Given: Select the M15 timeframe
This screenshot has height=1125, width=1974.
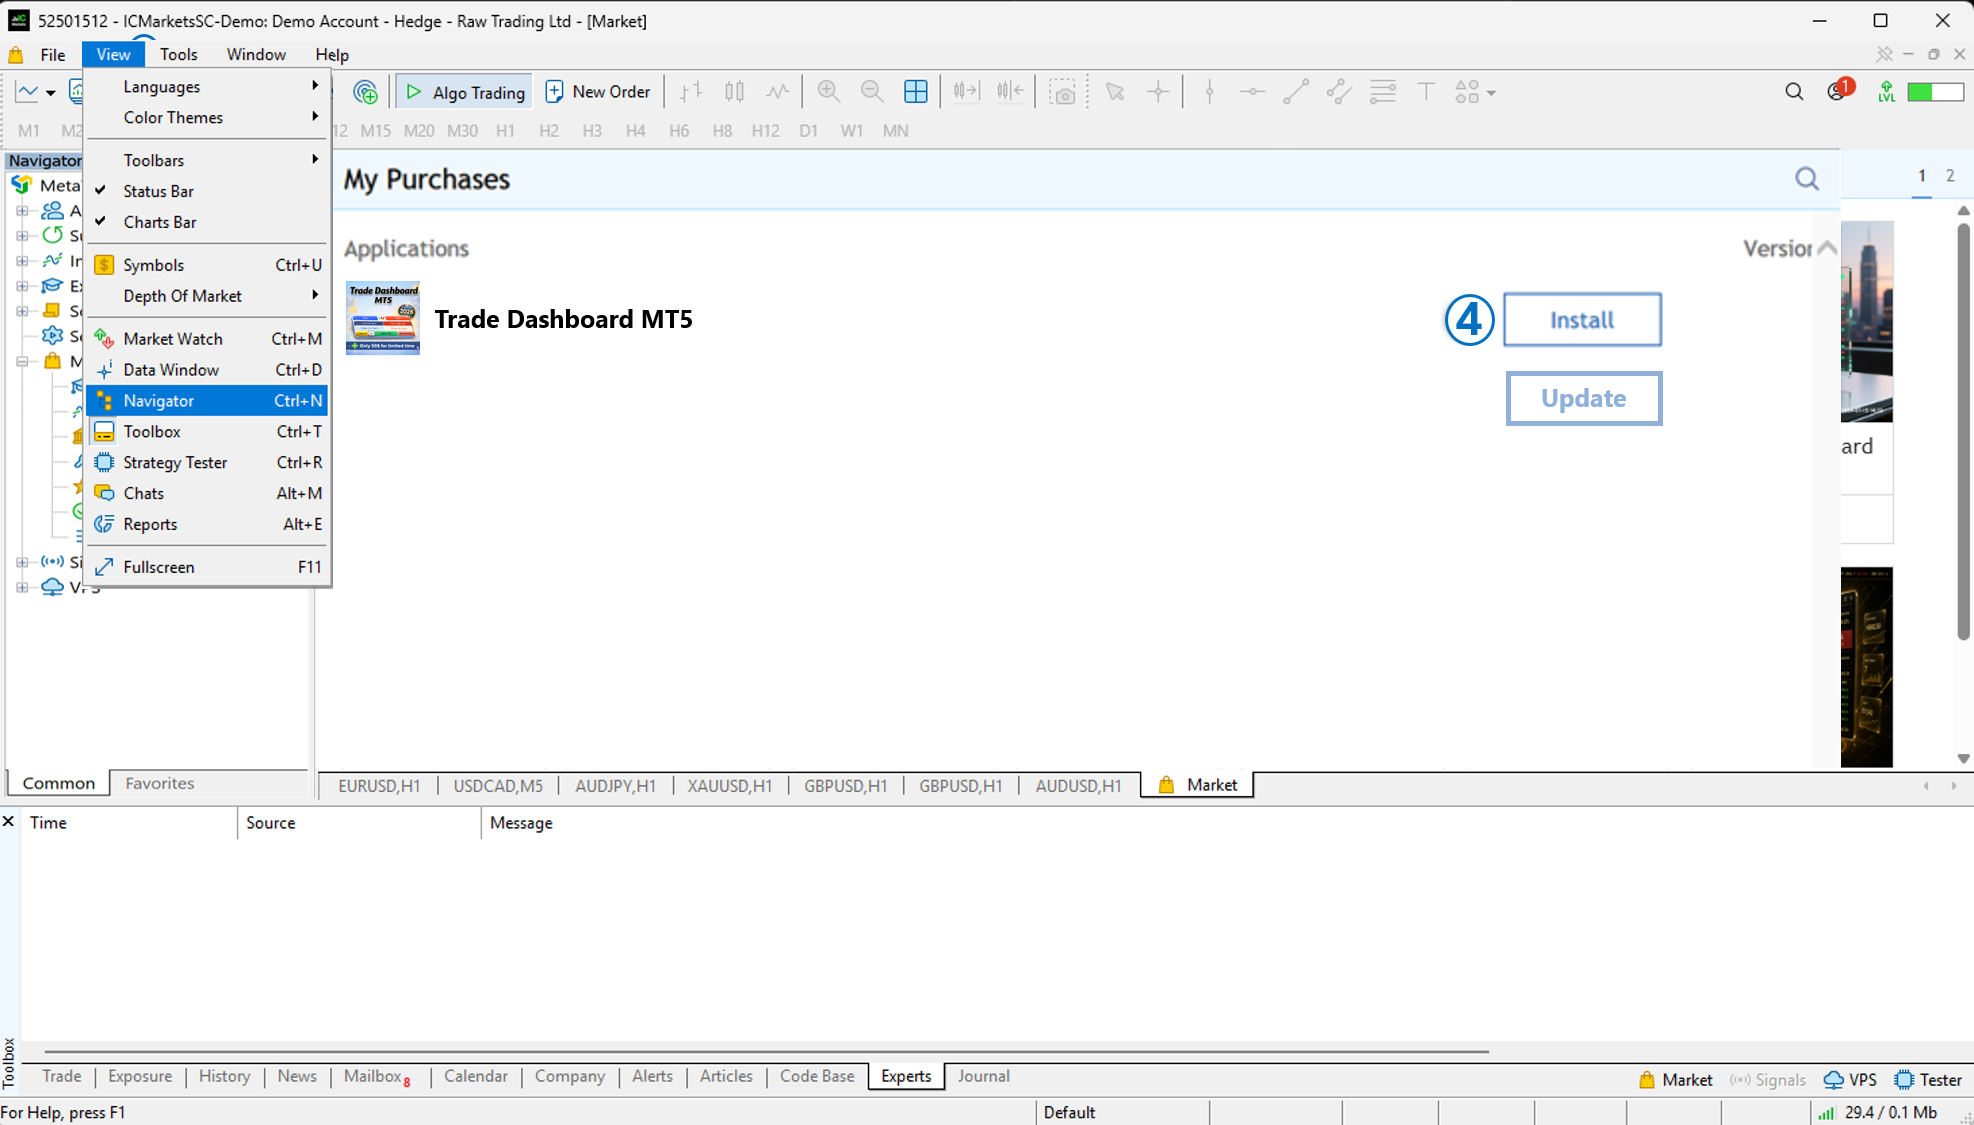Looking at the screenshot, I should (x=375, y=131).
